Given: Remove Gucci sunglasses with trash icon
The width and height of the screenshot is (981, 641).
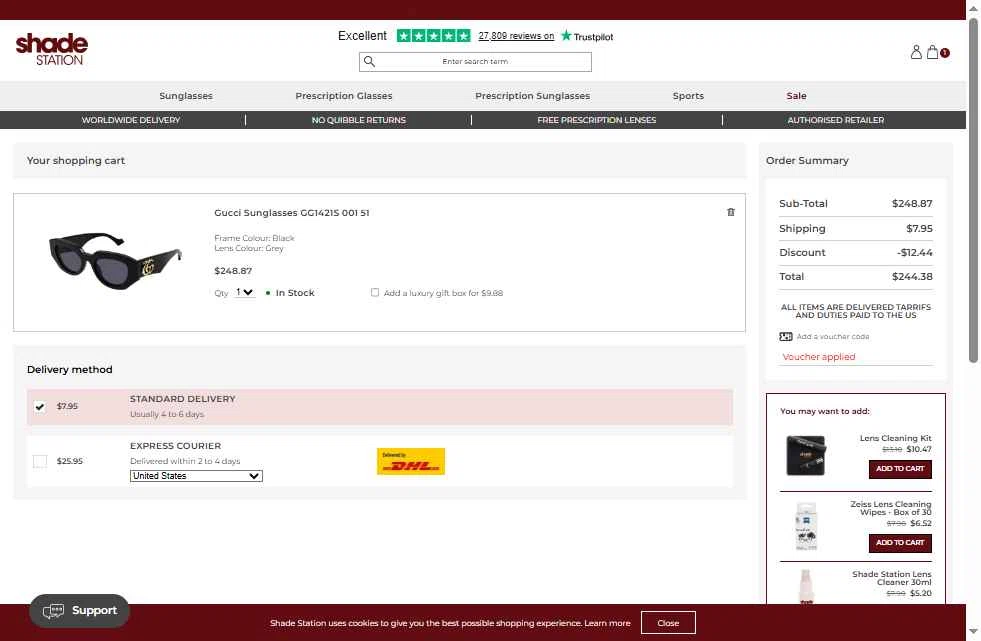Looking at the screenshot, I should pyautogui.click(x=731, y=212).
